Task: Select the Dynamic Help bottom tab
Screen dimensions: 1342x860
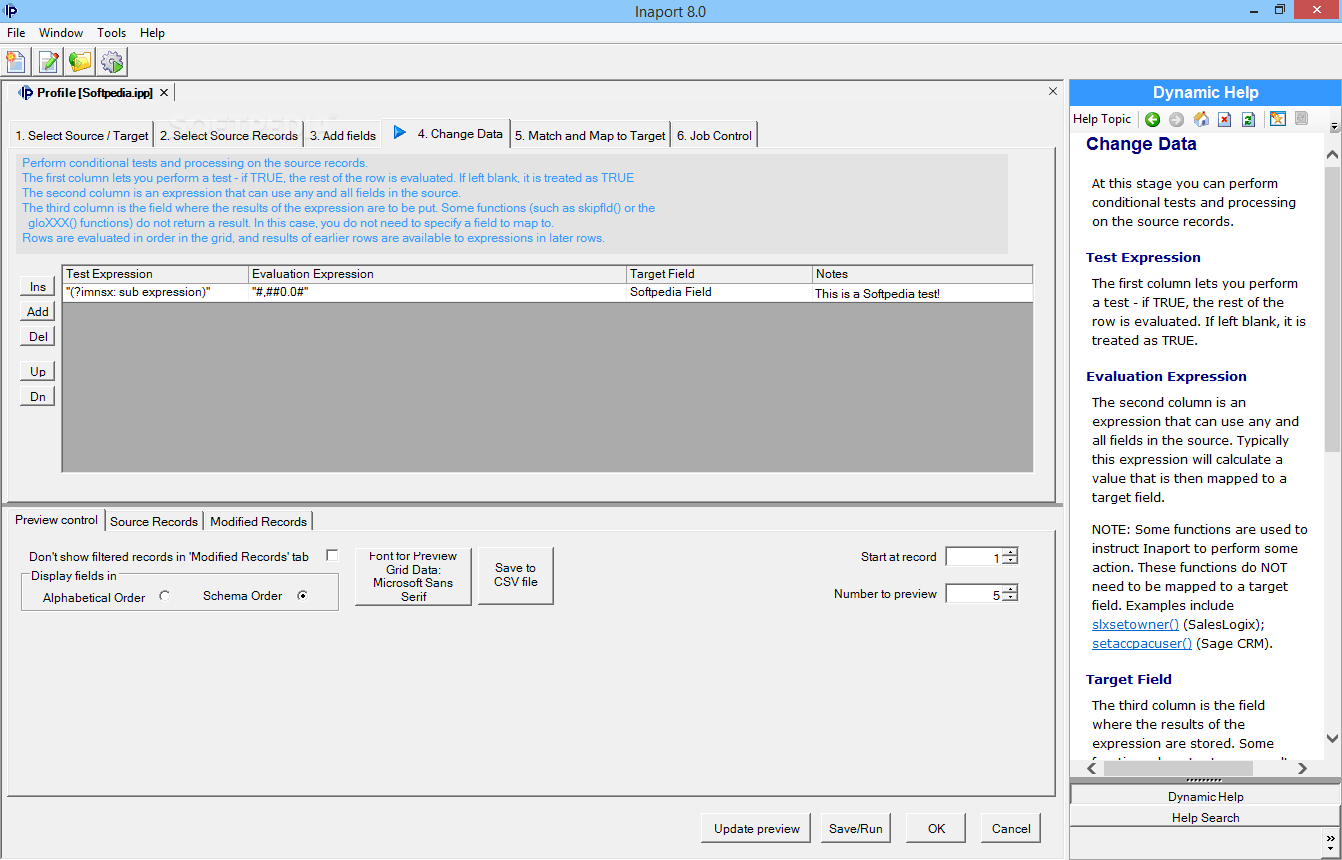Action: pos(1205,796)
